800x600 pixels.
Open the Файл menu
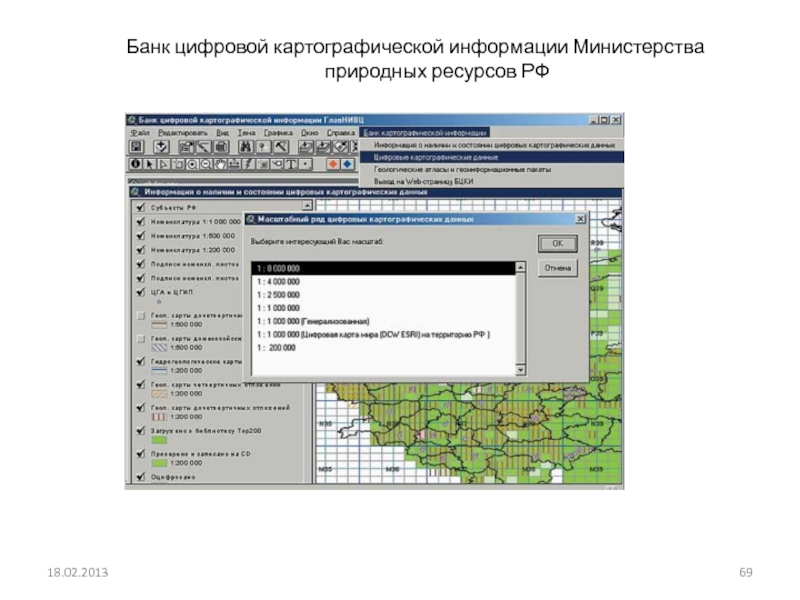(139, 132)
